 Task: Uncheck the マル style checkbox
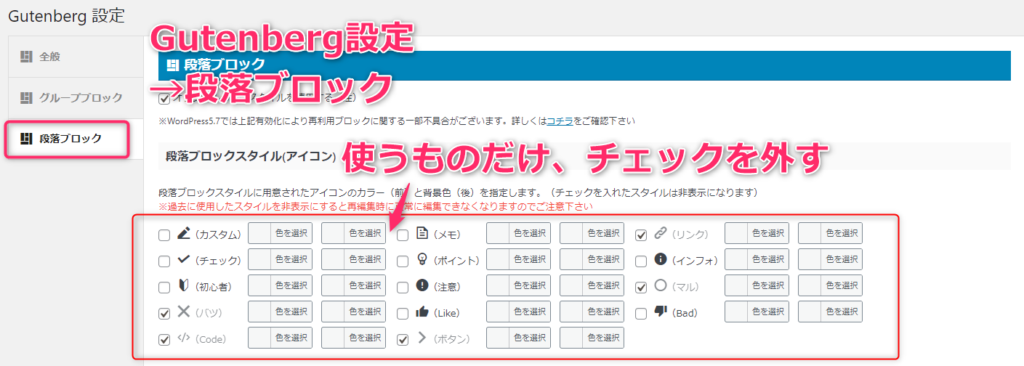(641, 287)
